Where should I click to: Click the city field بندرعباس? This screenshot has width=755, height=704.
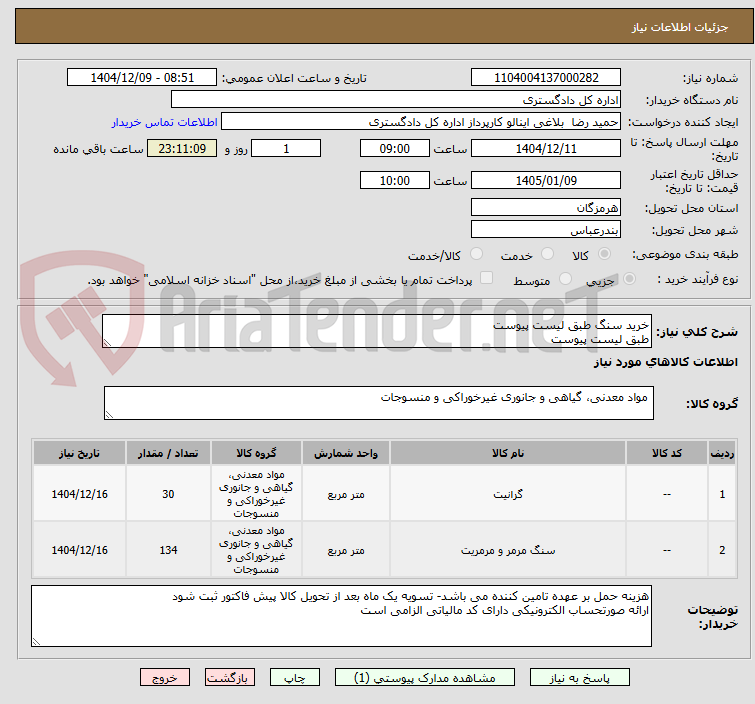[546, 230]
